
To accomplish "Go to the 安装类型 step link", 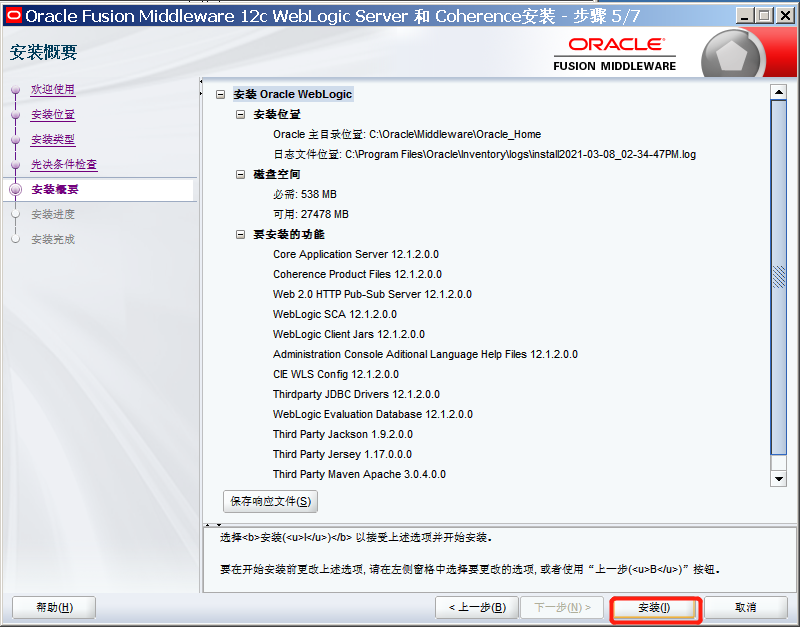I will [x=53, y=139].
